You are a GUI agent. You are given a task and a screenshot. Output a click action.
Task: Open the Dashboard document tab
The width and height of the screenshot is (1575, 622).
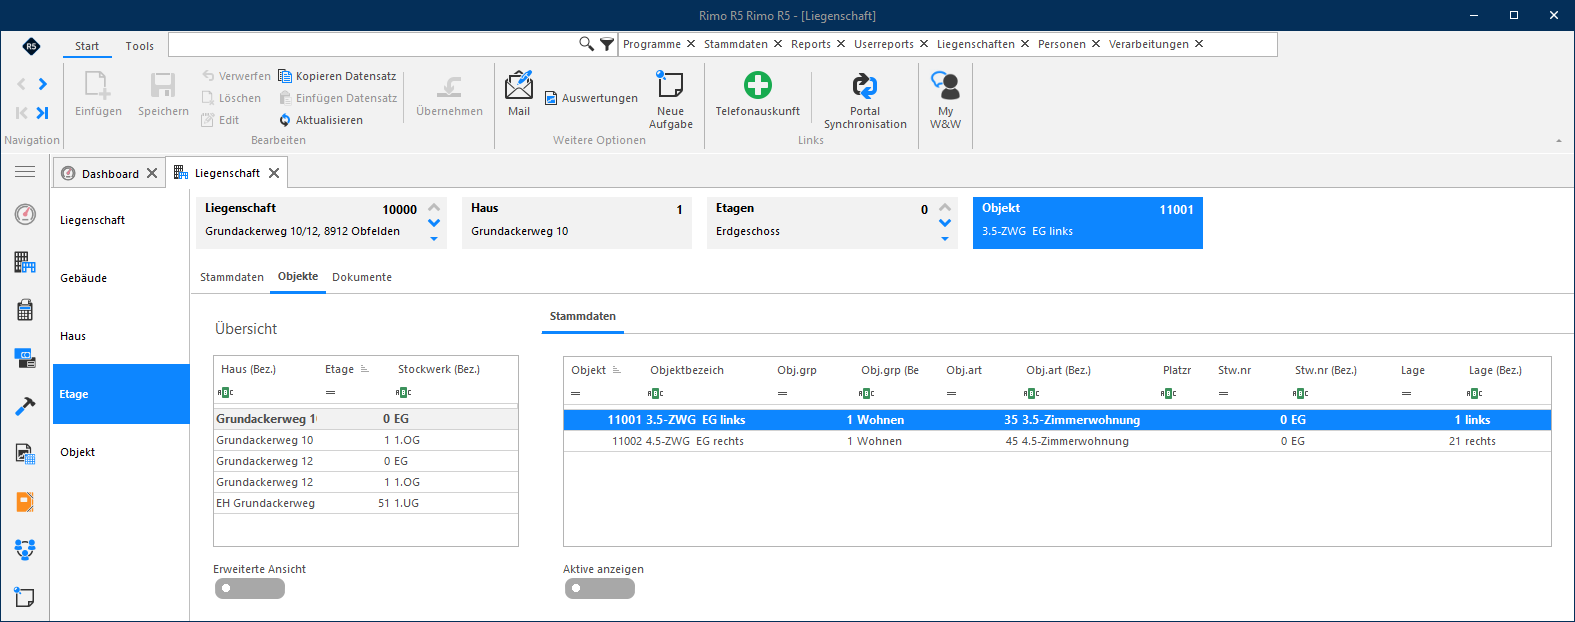(x=110, y=174)
